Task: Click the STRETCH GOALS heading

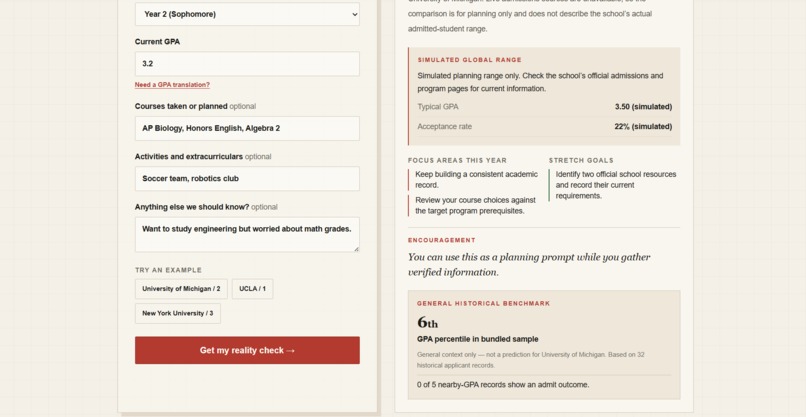Action: tap(581, 160)
